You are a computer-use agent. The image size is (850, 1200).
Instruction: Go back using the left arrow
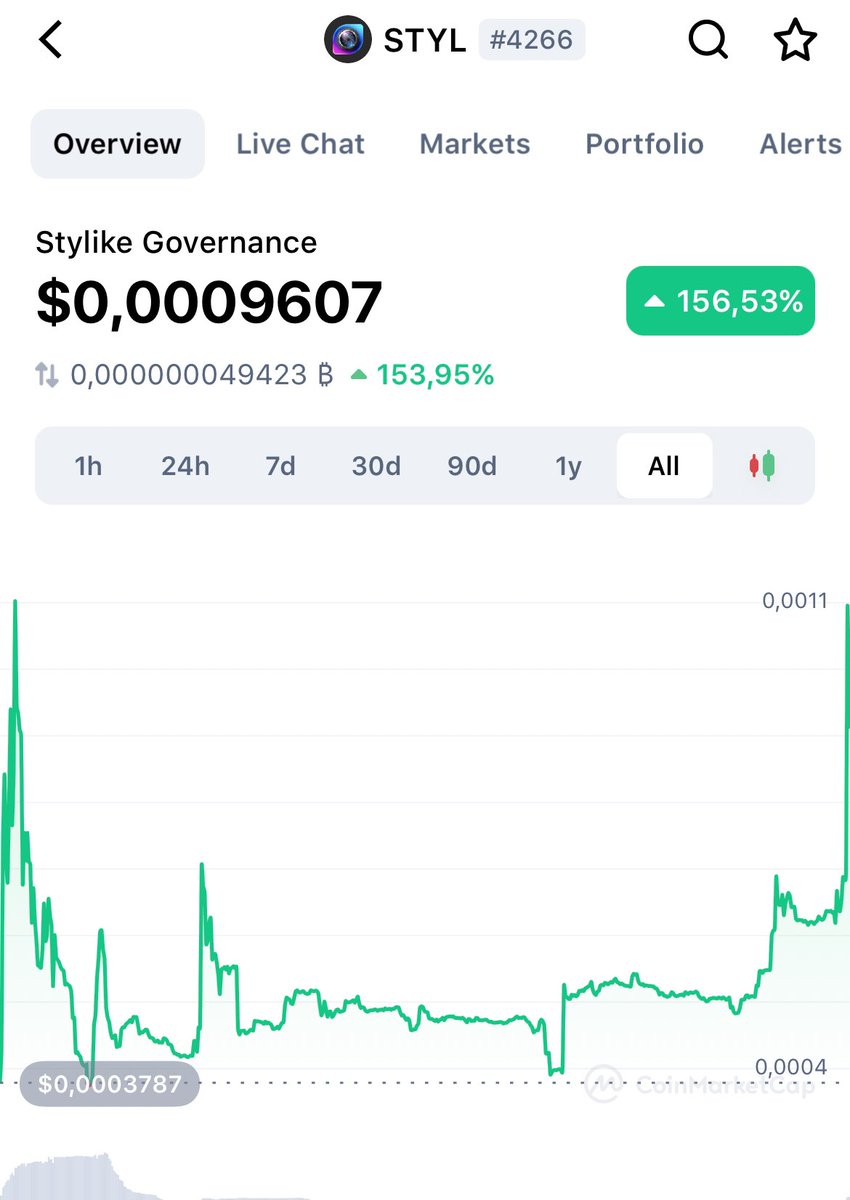tap(51, 41)
